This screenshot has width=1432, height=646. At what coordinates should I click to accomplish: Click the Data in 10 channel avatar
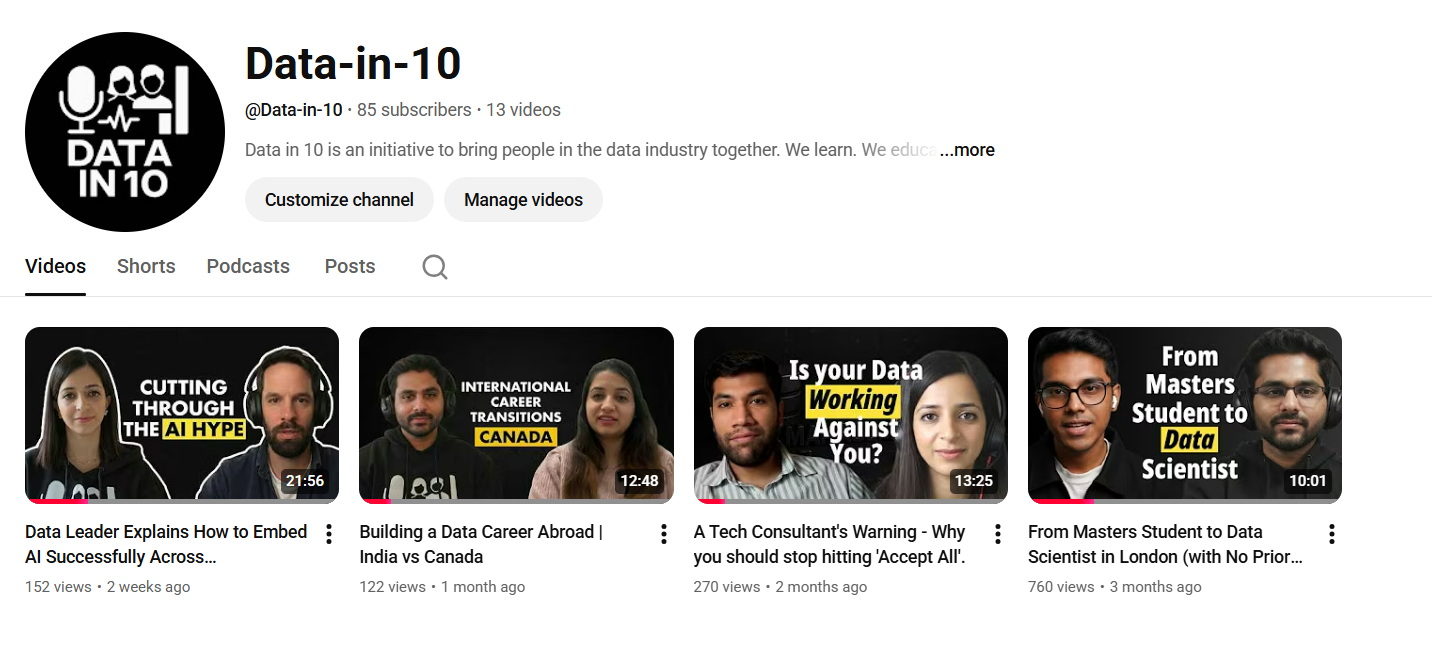tap(125, 132)
